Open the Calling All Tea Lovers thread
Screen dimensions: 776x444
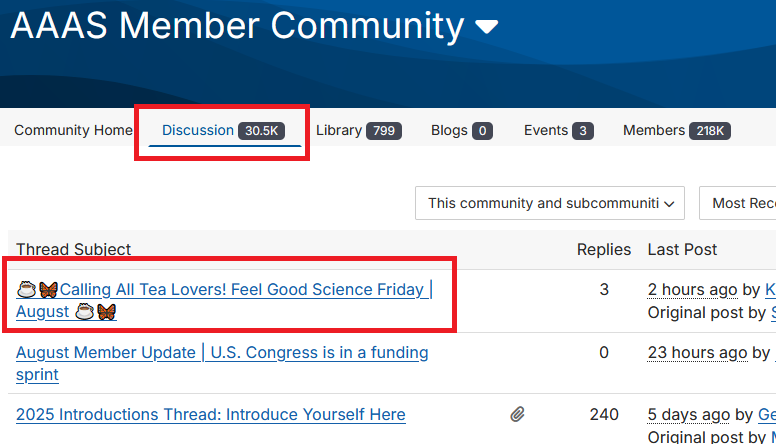240,290
